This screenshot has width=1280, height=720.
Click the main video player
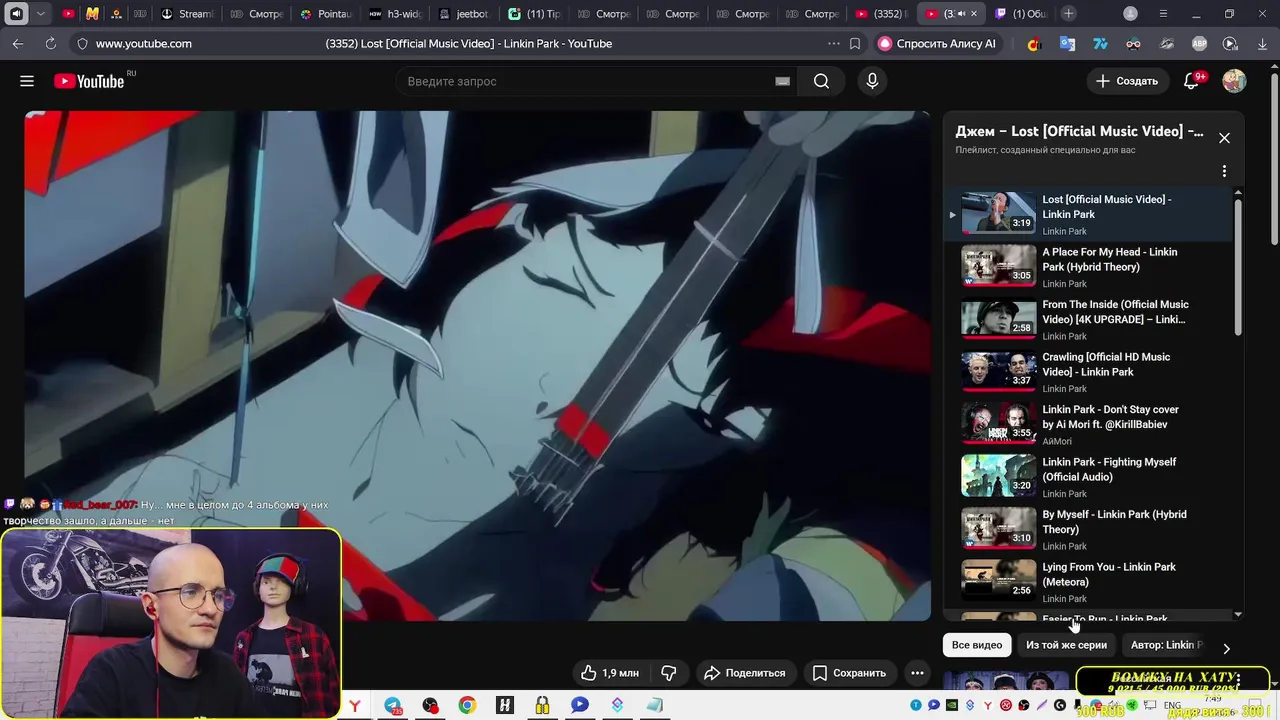tap(477, 365)
